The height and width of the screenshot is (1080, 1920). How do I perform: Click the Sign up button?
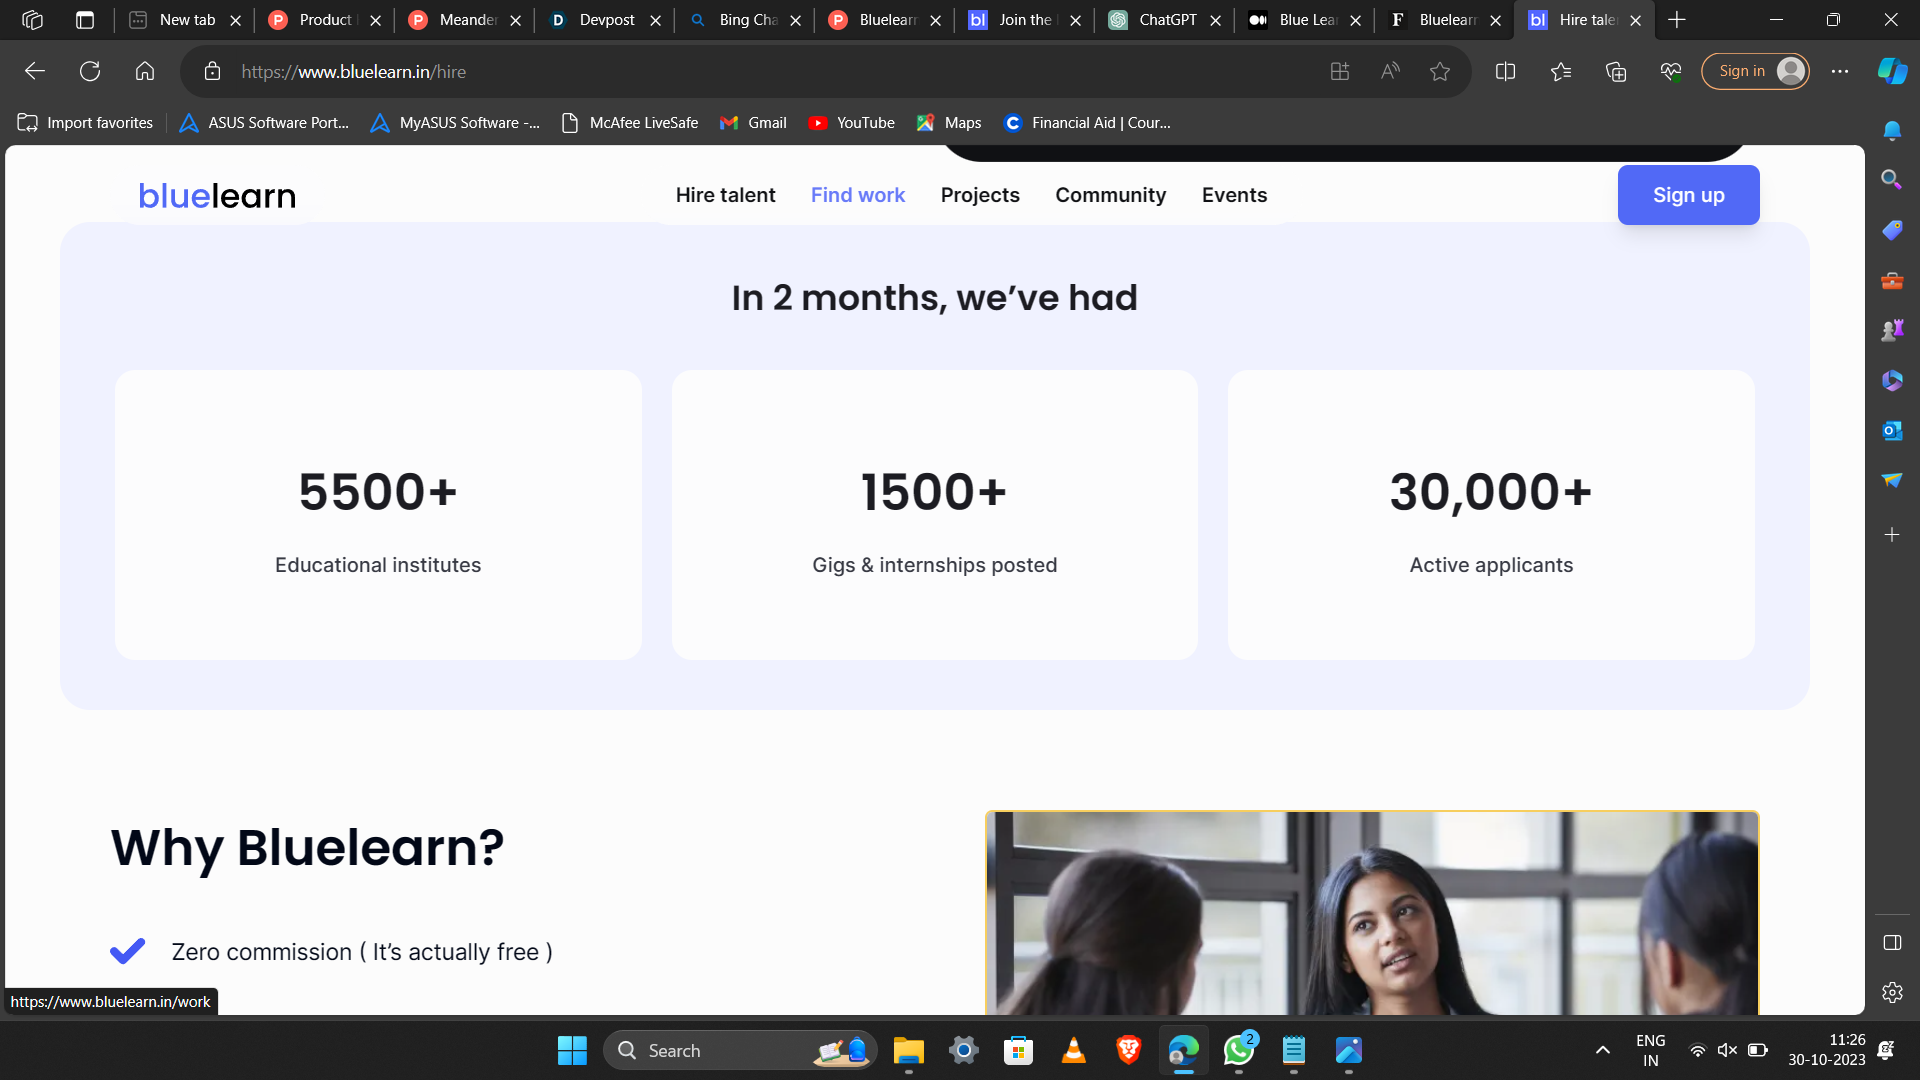(1688, 195)
